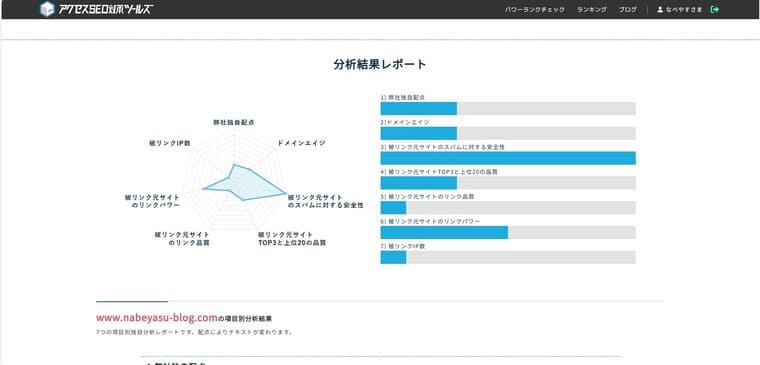
Task: Click bar label 5) 被リンク元サイトのリンク品質
Action: 427,196
